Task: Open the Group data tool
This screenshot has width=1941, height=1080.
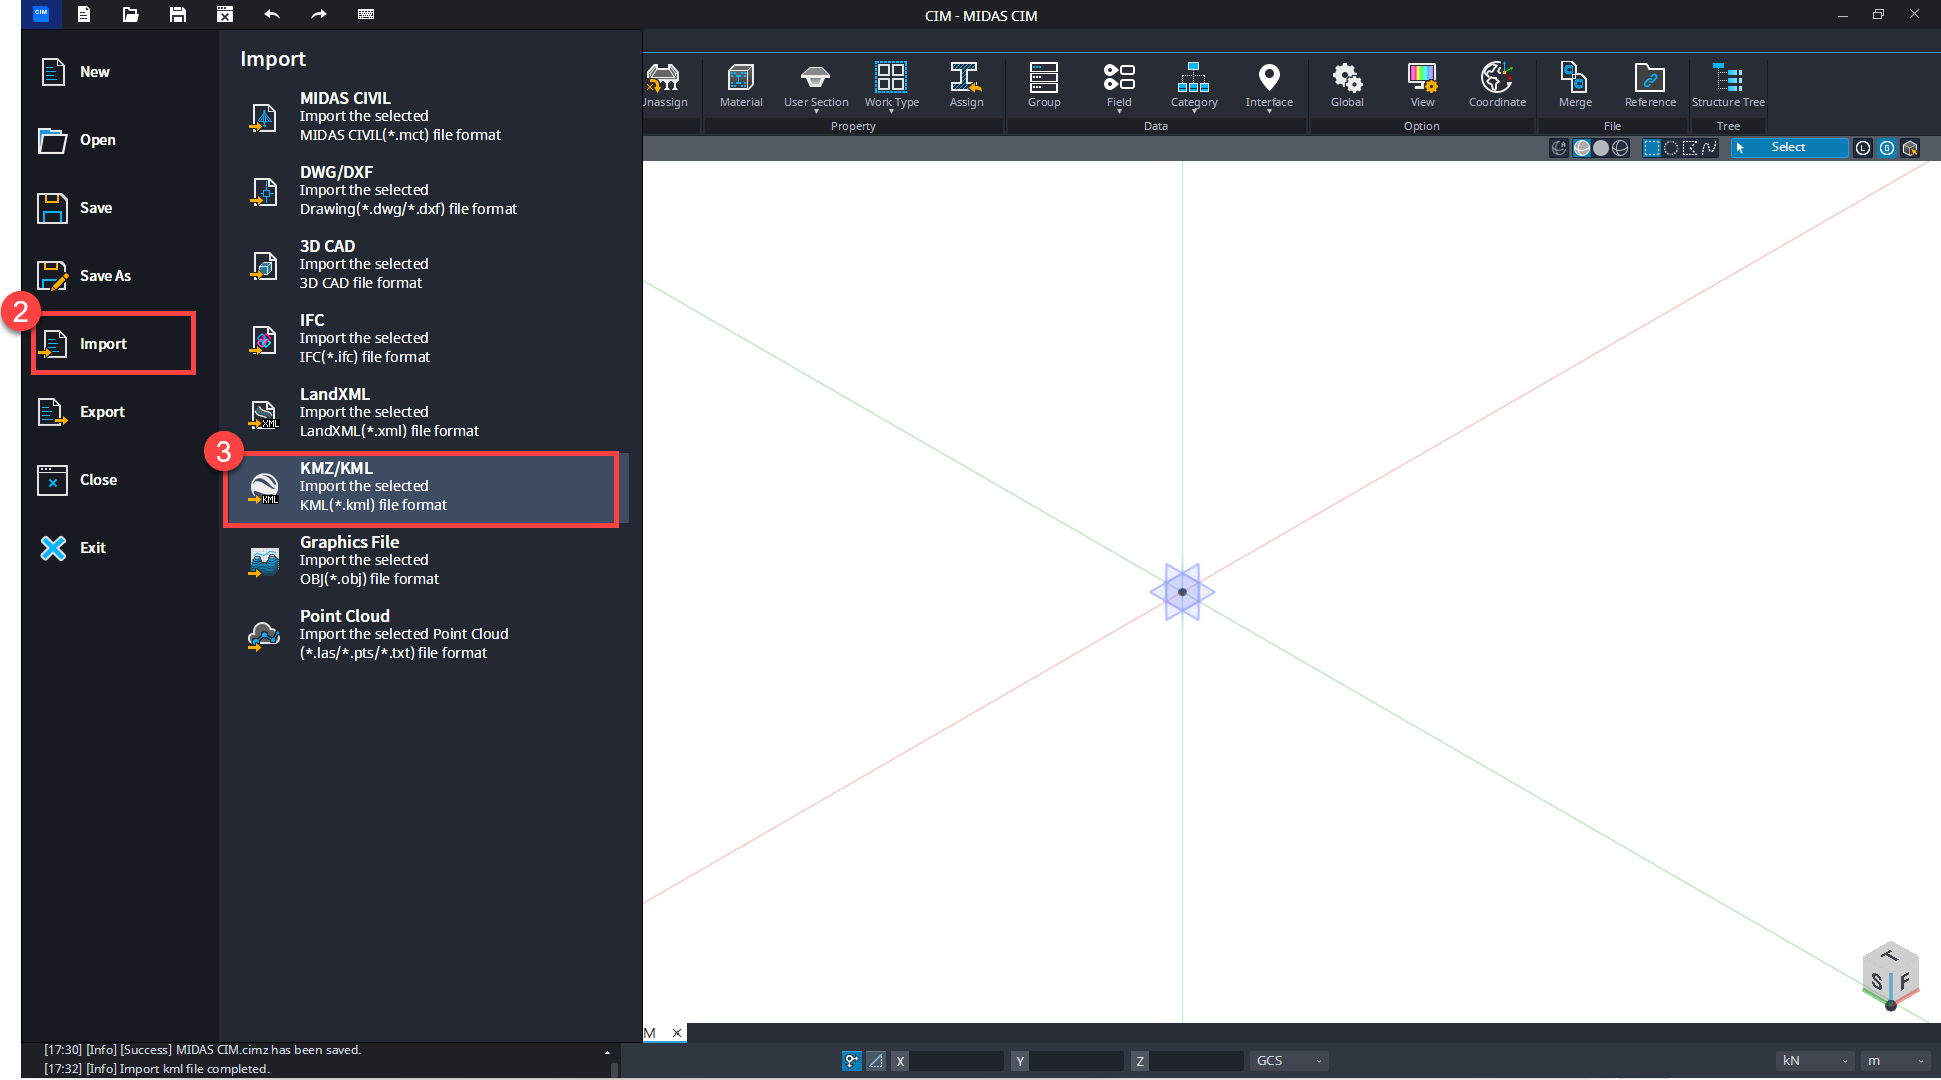Action: pos(1043,86)
